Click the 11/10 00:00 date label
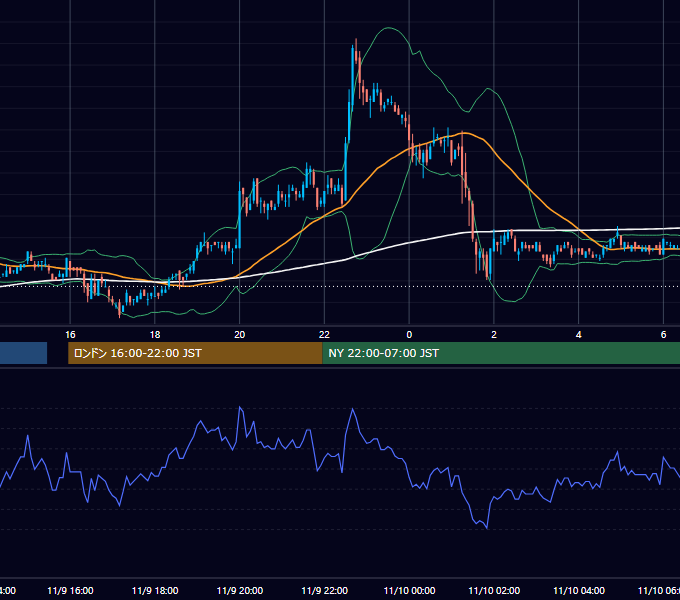The image size is (680, 600). (409, 590)
